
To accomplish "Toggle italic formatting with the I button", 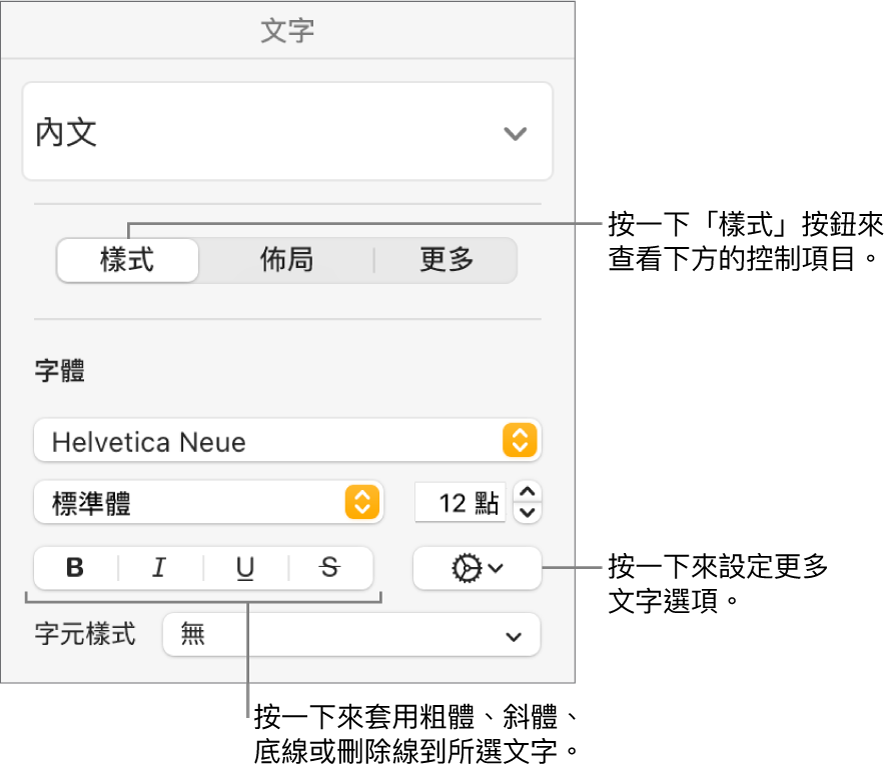I will click(x=160, y=568).
